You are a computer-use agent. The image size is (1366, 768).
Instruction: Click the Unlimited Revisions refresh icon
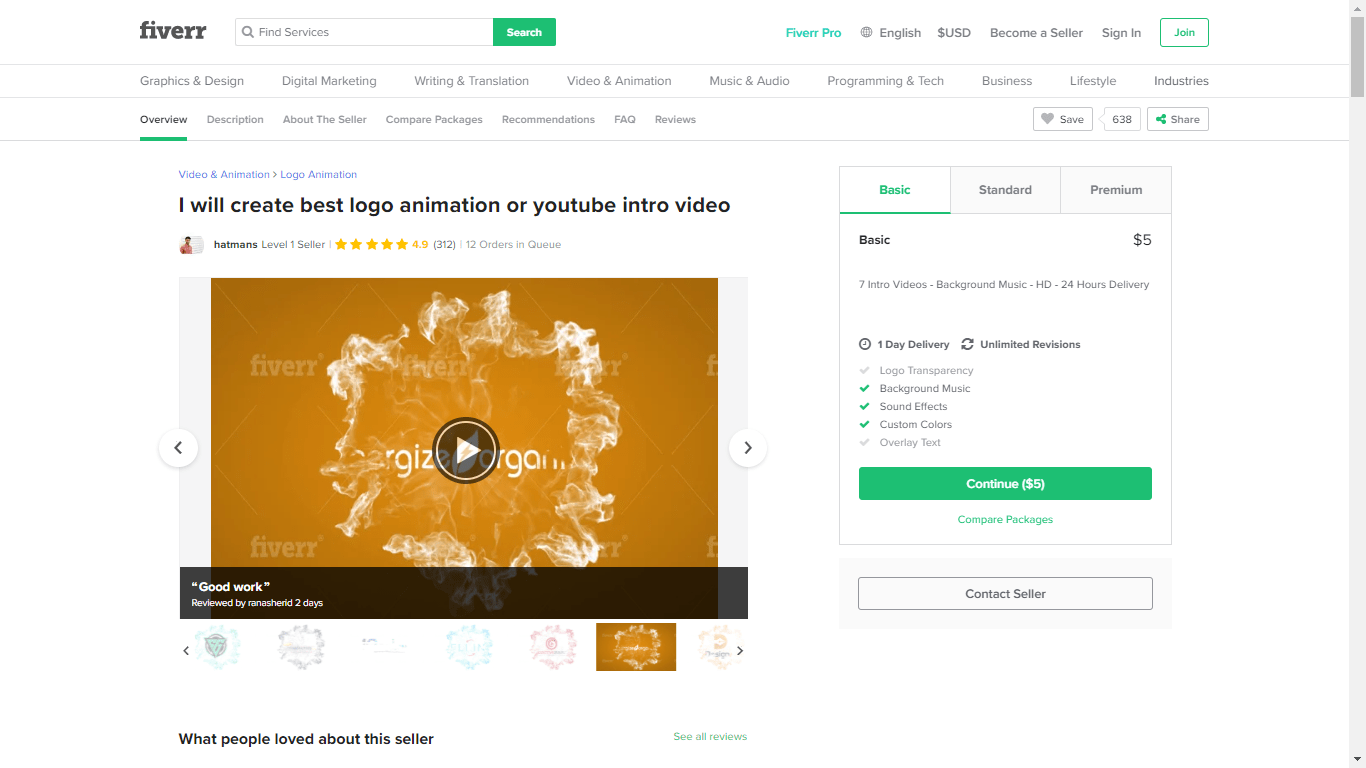click(x=967, y=344)
